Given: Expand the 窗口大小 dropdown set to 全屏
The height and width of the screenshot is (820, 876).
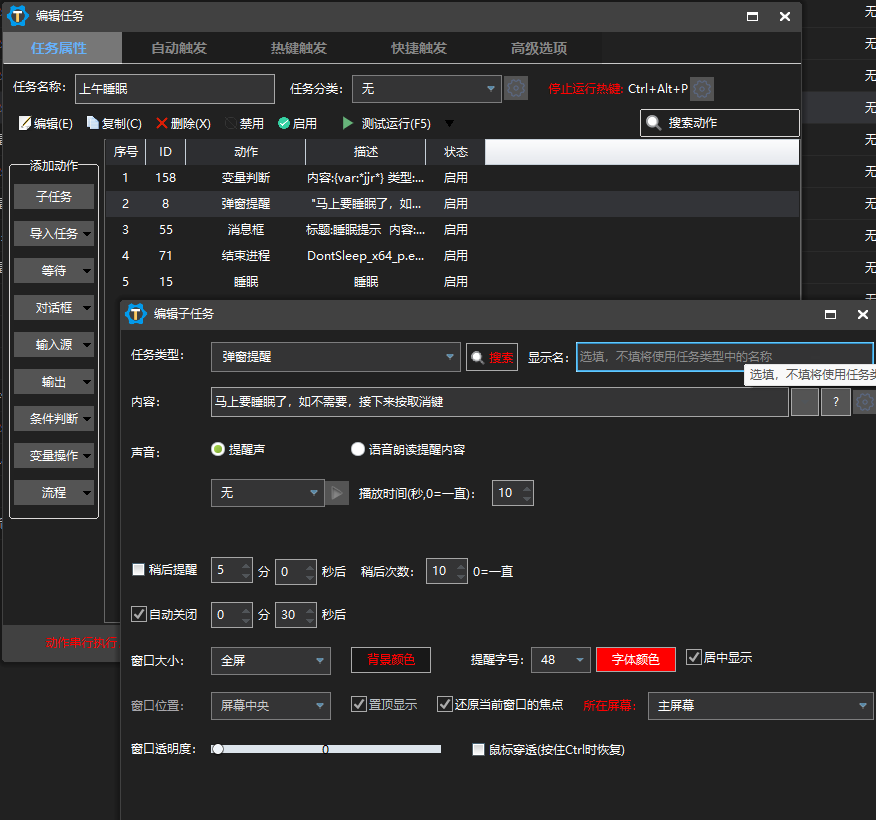Looking at the screenshot, I should [x=270, y=660].
